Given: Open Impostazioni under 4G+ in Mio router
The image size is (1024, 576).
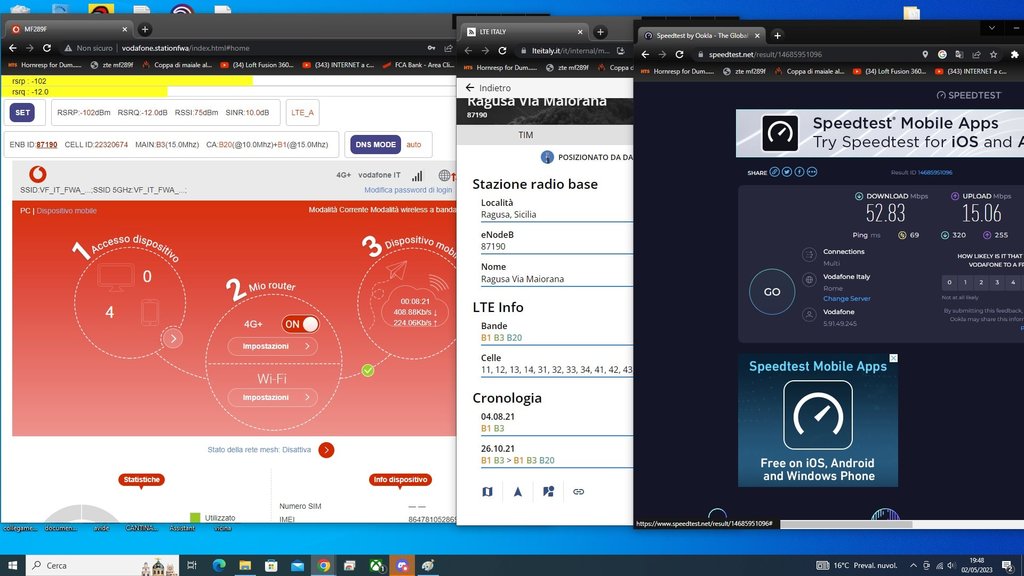Looking at the screenshot, I should (273, 346).
